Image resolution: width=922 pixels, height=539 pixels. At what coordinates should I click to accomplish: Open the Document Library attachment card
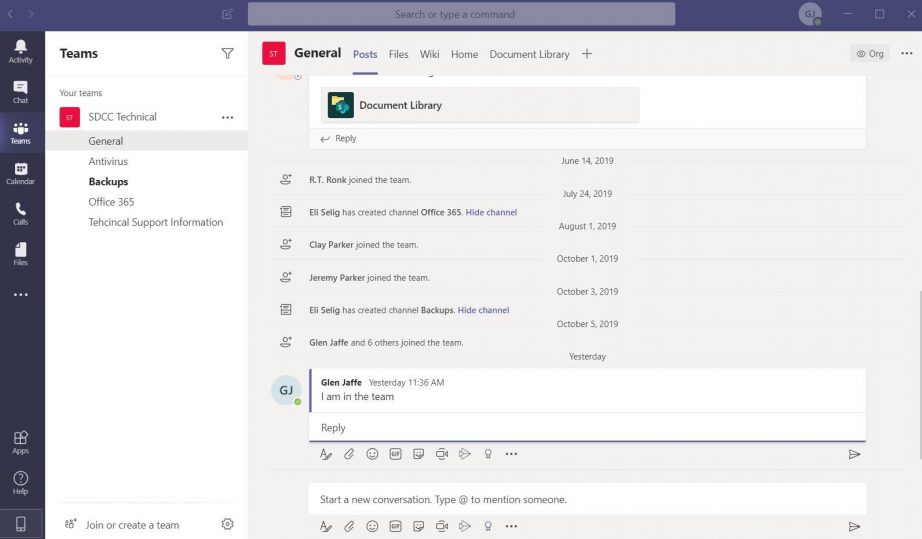(x=479, y=105)
